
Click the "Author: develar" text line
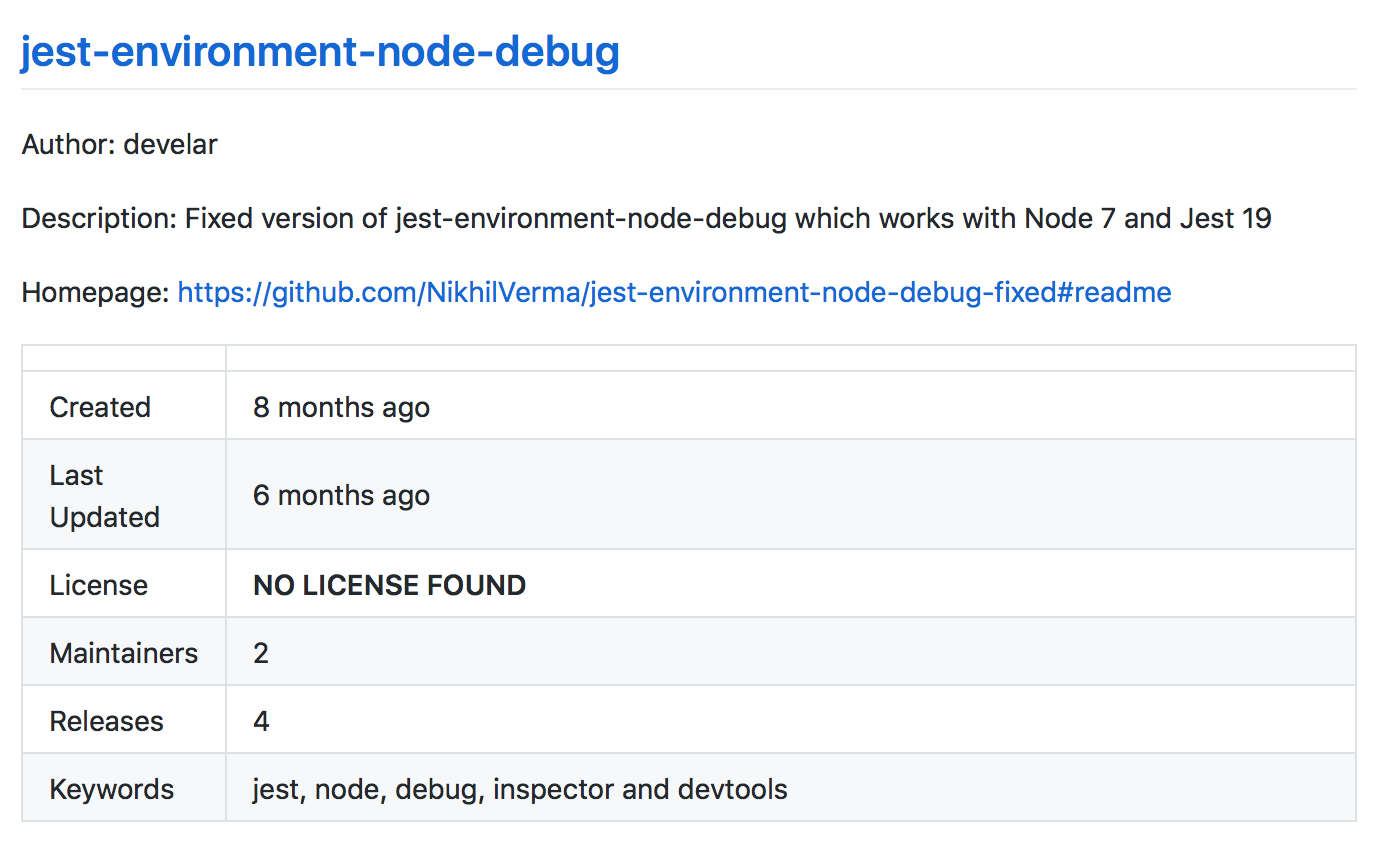[120, 145]
